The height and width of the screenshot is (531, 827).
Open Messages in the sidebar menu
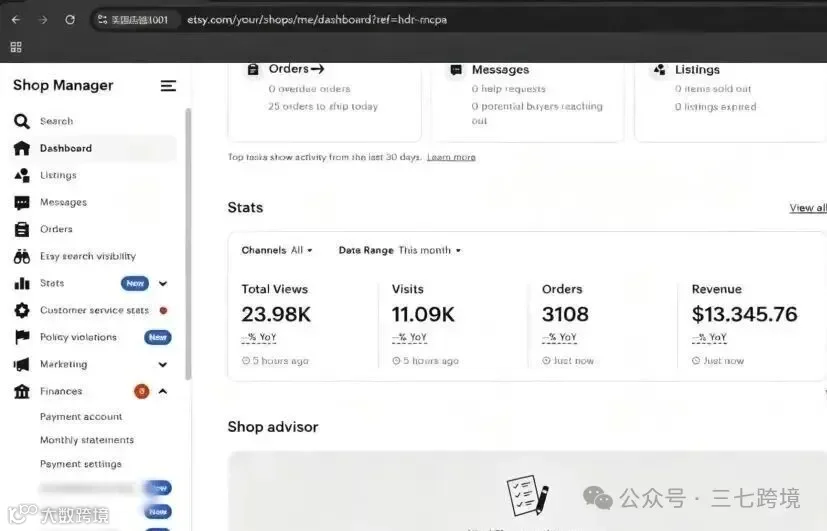[x=63, y=202]
